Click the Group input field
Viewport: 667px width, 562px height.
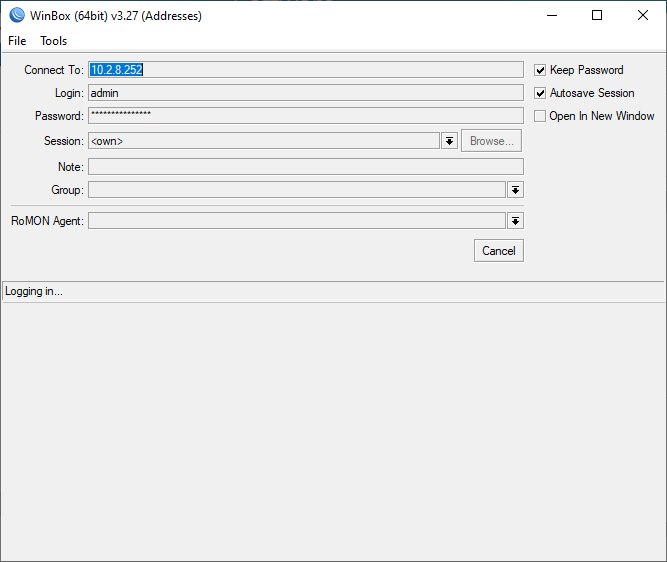tap(297, 190)
